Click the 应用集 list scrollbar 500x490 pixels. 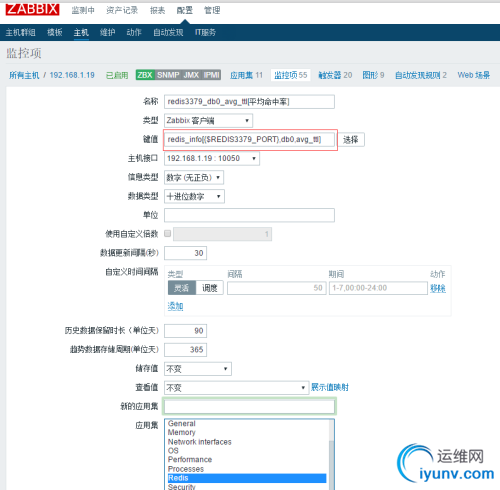(331, 455)
